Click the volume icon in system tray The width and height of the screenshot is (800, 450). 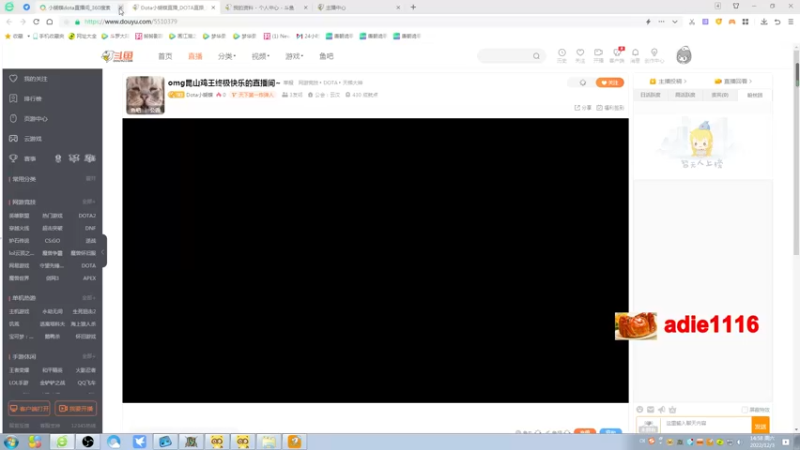point(739,442)
